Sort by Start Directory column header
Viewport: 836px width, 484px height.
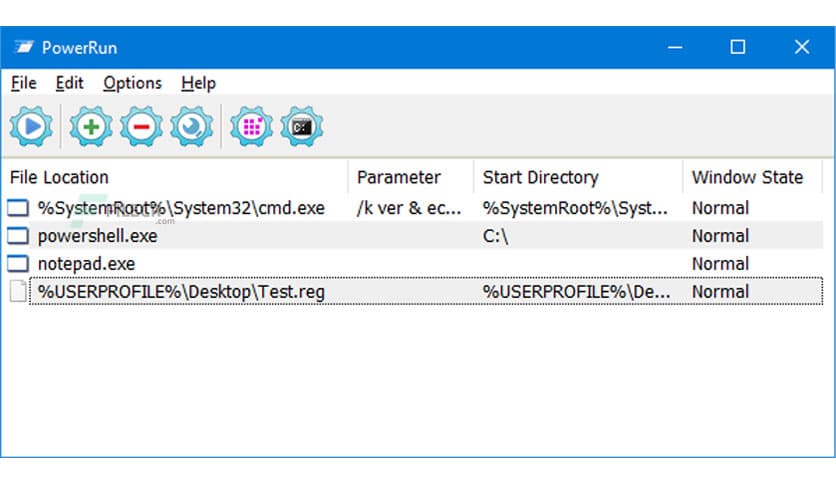click(578, 177)
